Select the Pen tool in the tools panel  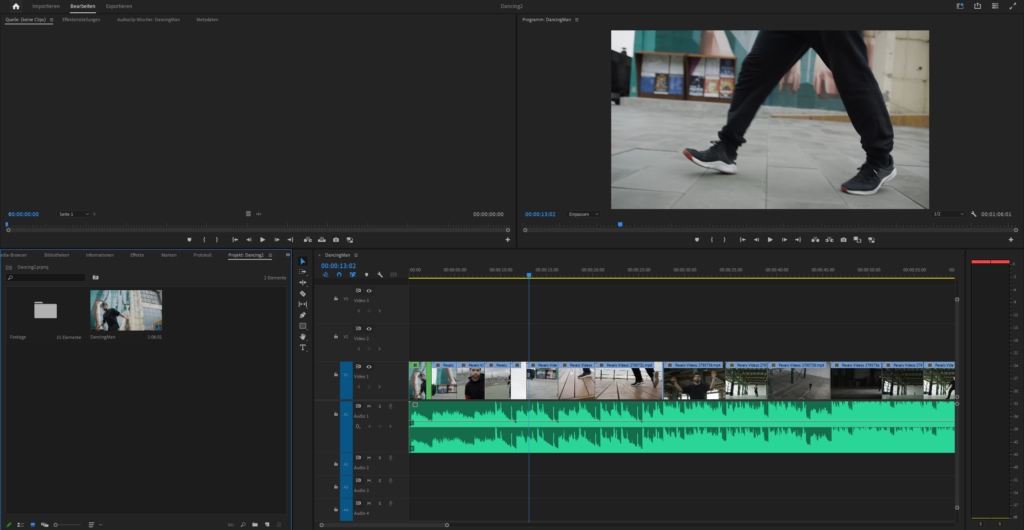coord(303,315)
